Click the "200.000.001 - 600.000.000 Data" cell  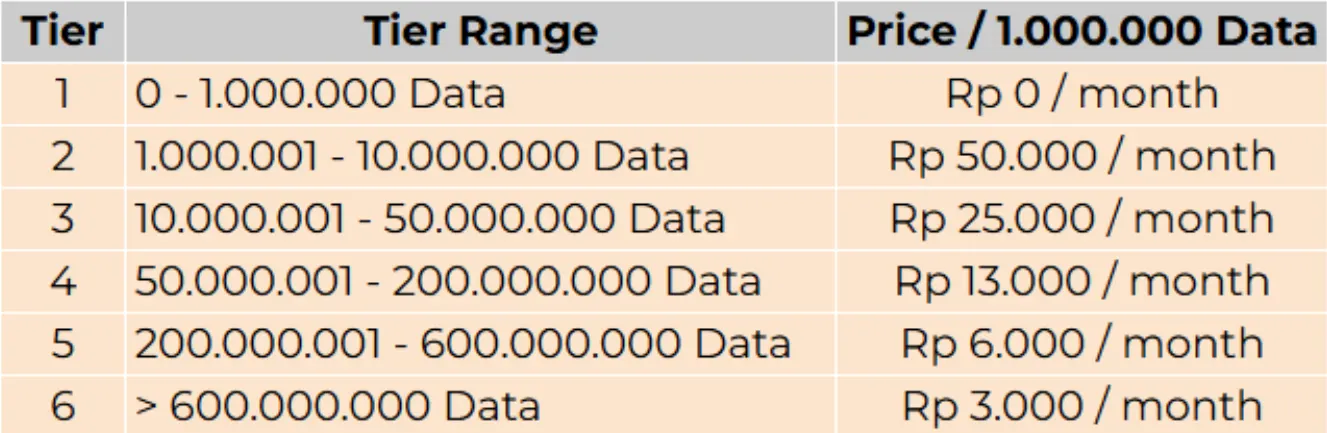(463, 343)
